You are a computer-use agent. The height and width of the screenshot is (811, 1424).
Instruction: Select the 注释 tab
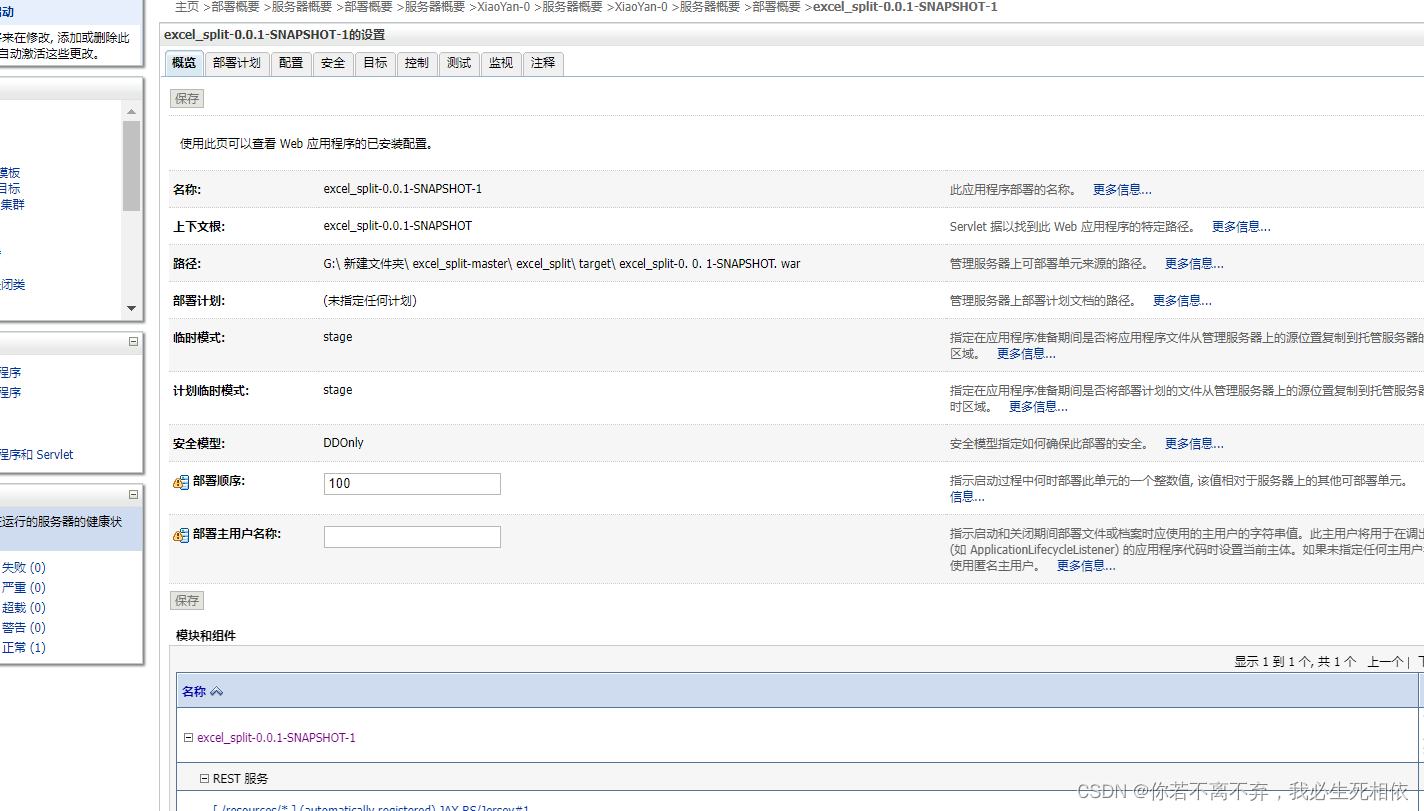point(543,63)
